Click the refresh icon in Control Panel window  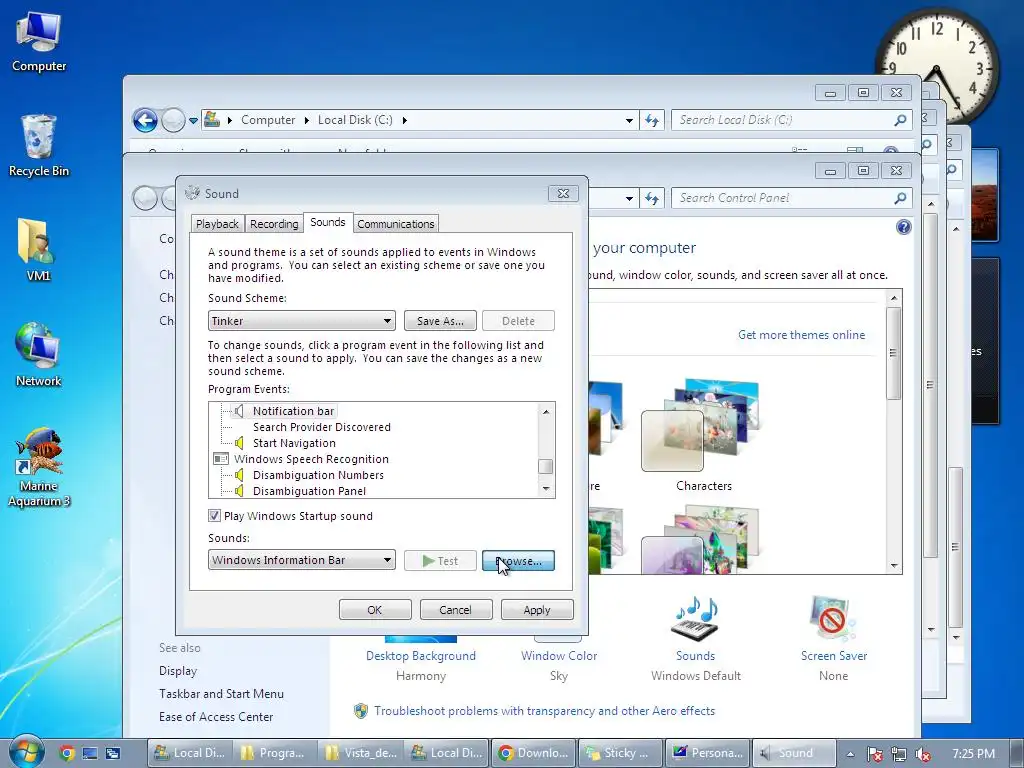(x=652, y=198)
